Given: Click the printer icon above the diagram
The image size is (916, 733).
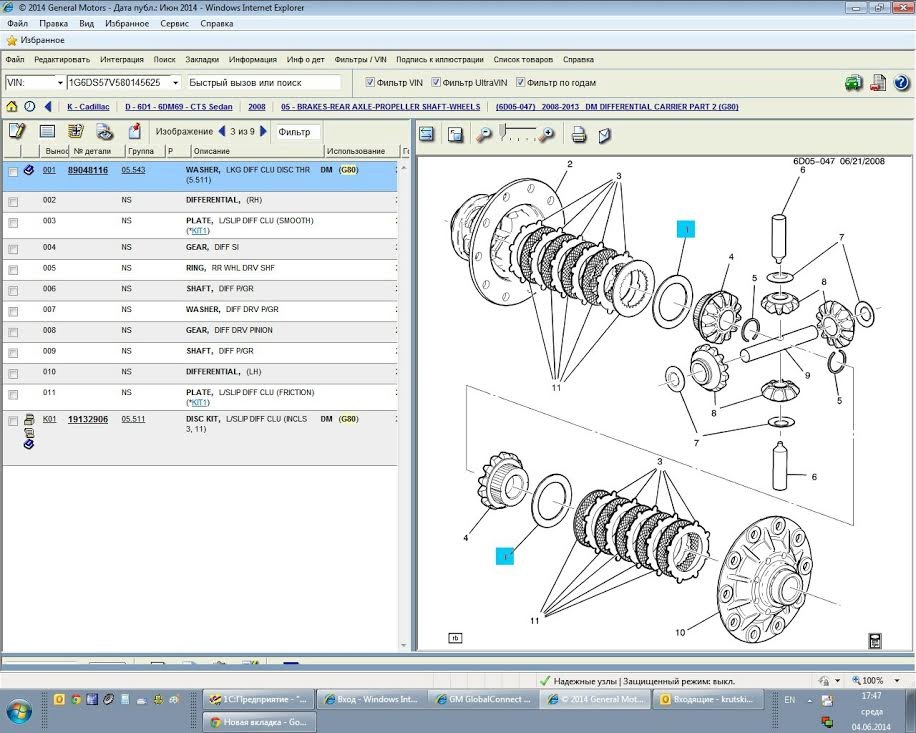Looking at the screenshot, I should click(x=578, y=134).
